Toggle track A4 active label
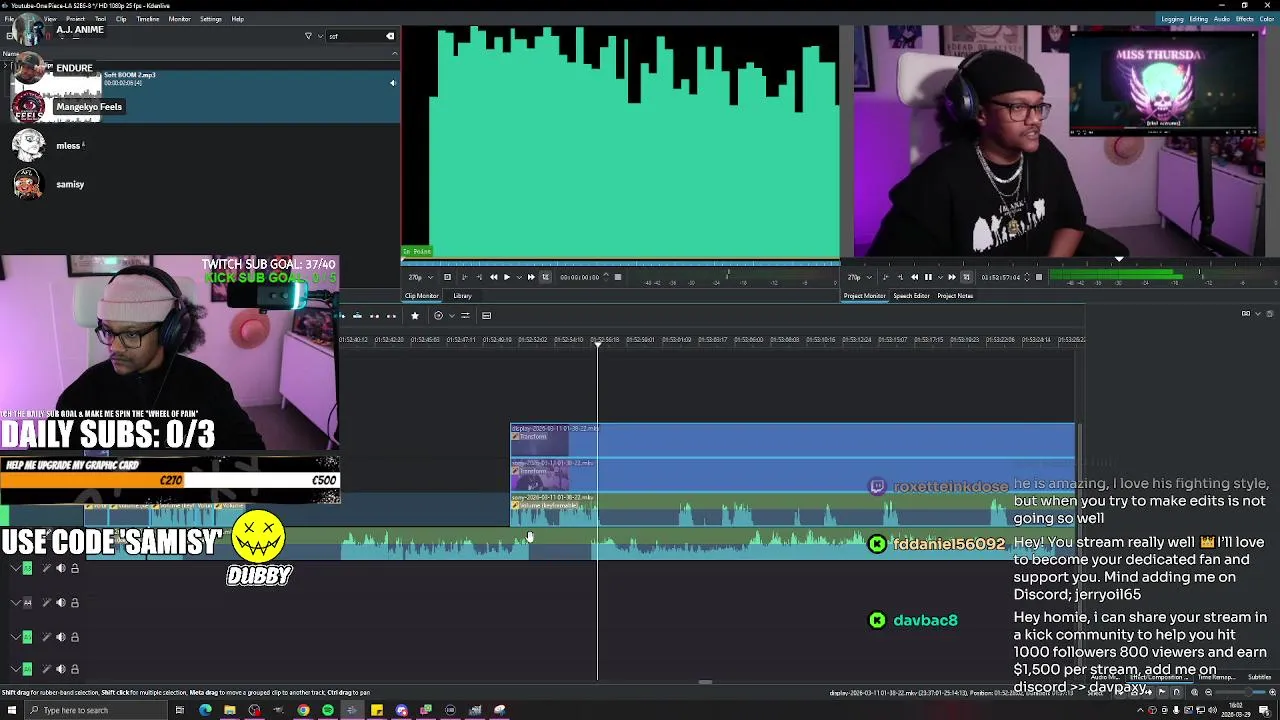1280x720 pixels. (x=27, y=602)
